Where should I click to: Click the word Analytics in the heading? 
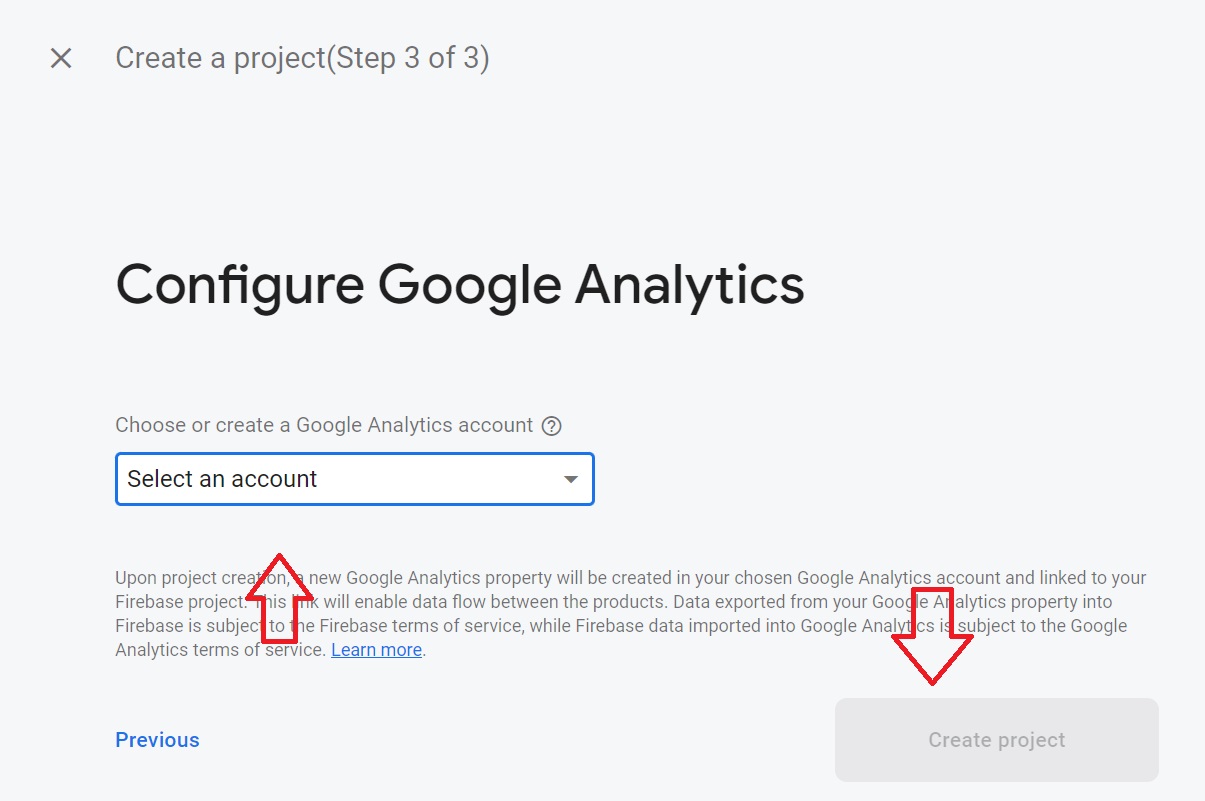click(x=689, y=285)
